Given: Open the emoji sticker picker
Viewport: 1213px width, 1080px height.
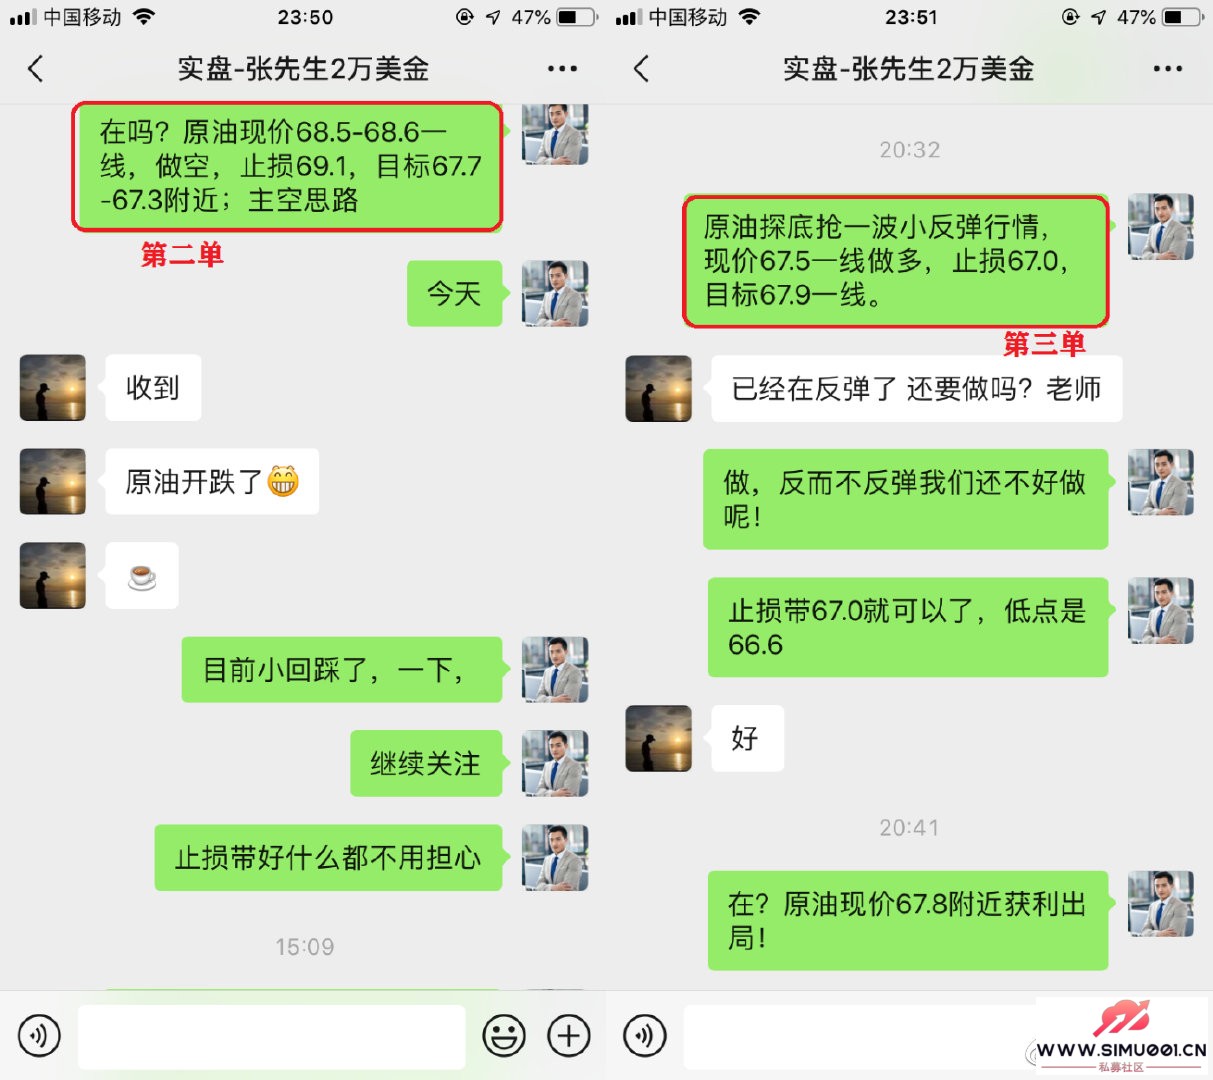Looking at the screenshot, I should [504, 1036].
